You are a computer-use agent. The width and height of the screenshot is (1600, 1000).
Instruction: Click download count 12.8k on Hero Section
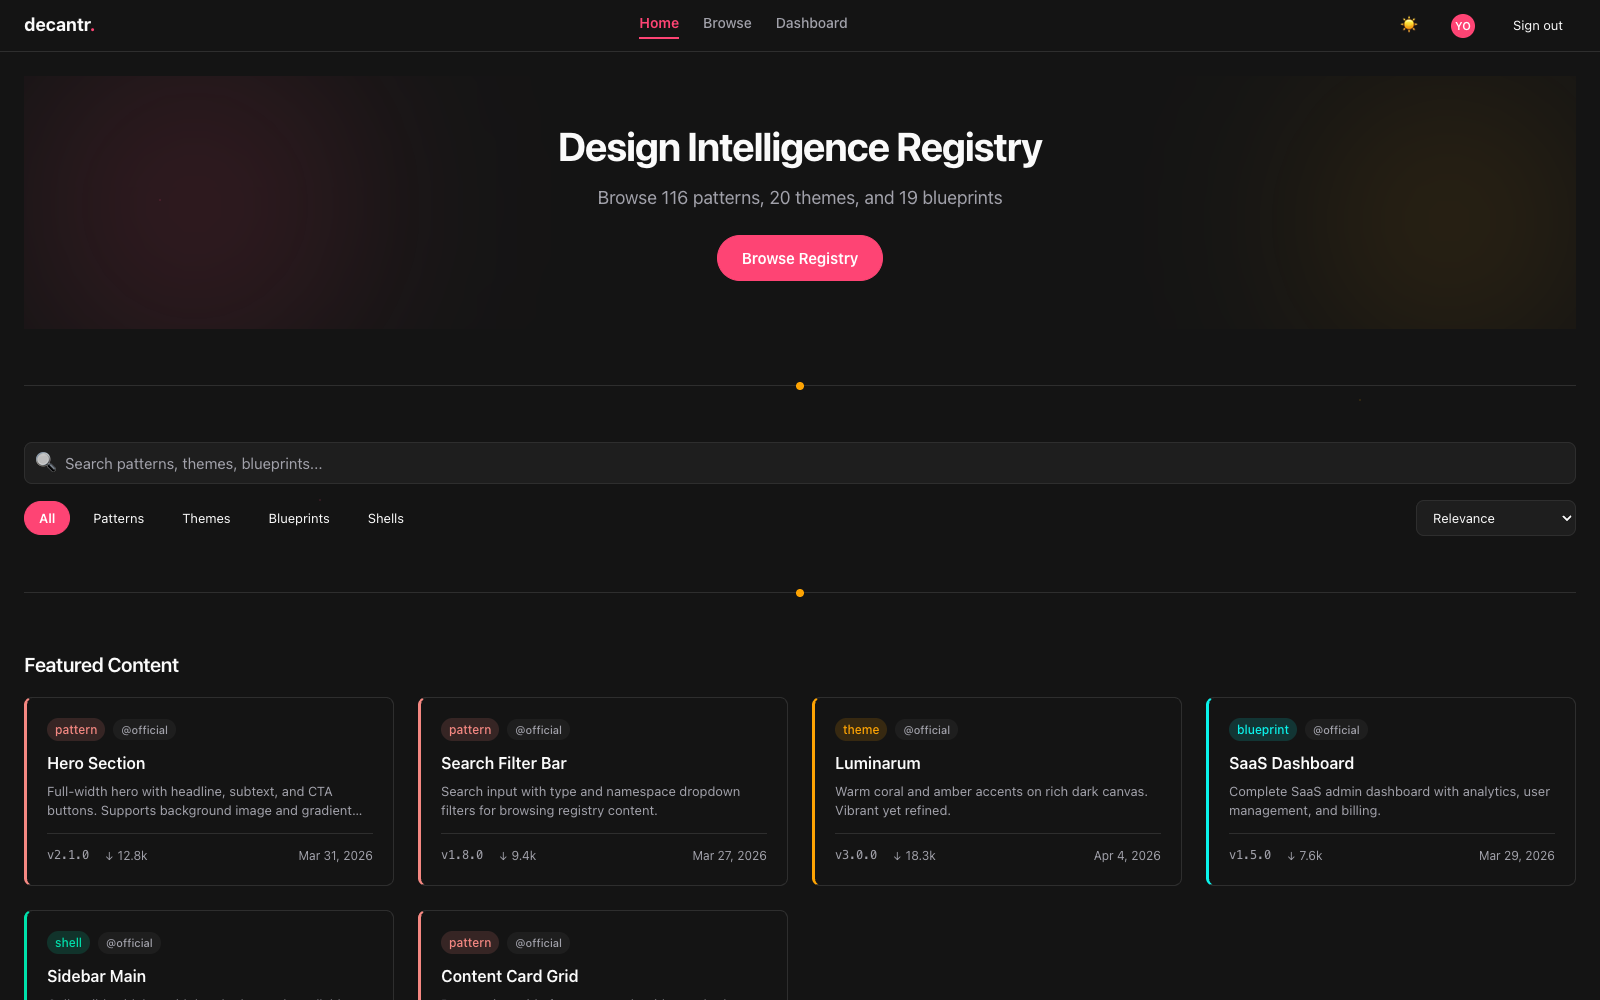point(126,856)
